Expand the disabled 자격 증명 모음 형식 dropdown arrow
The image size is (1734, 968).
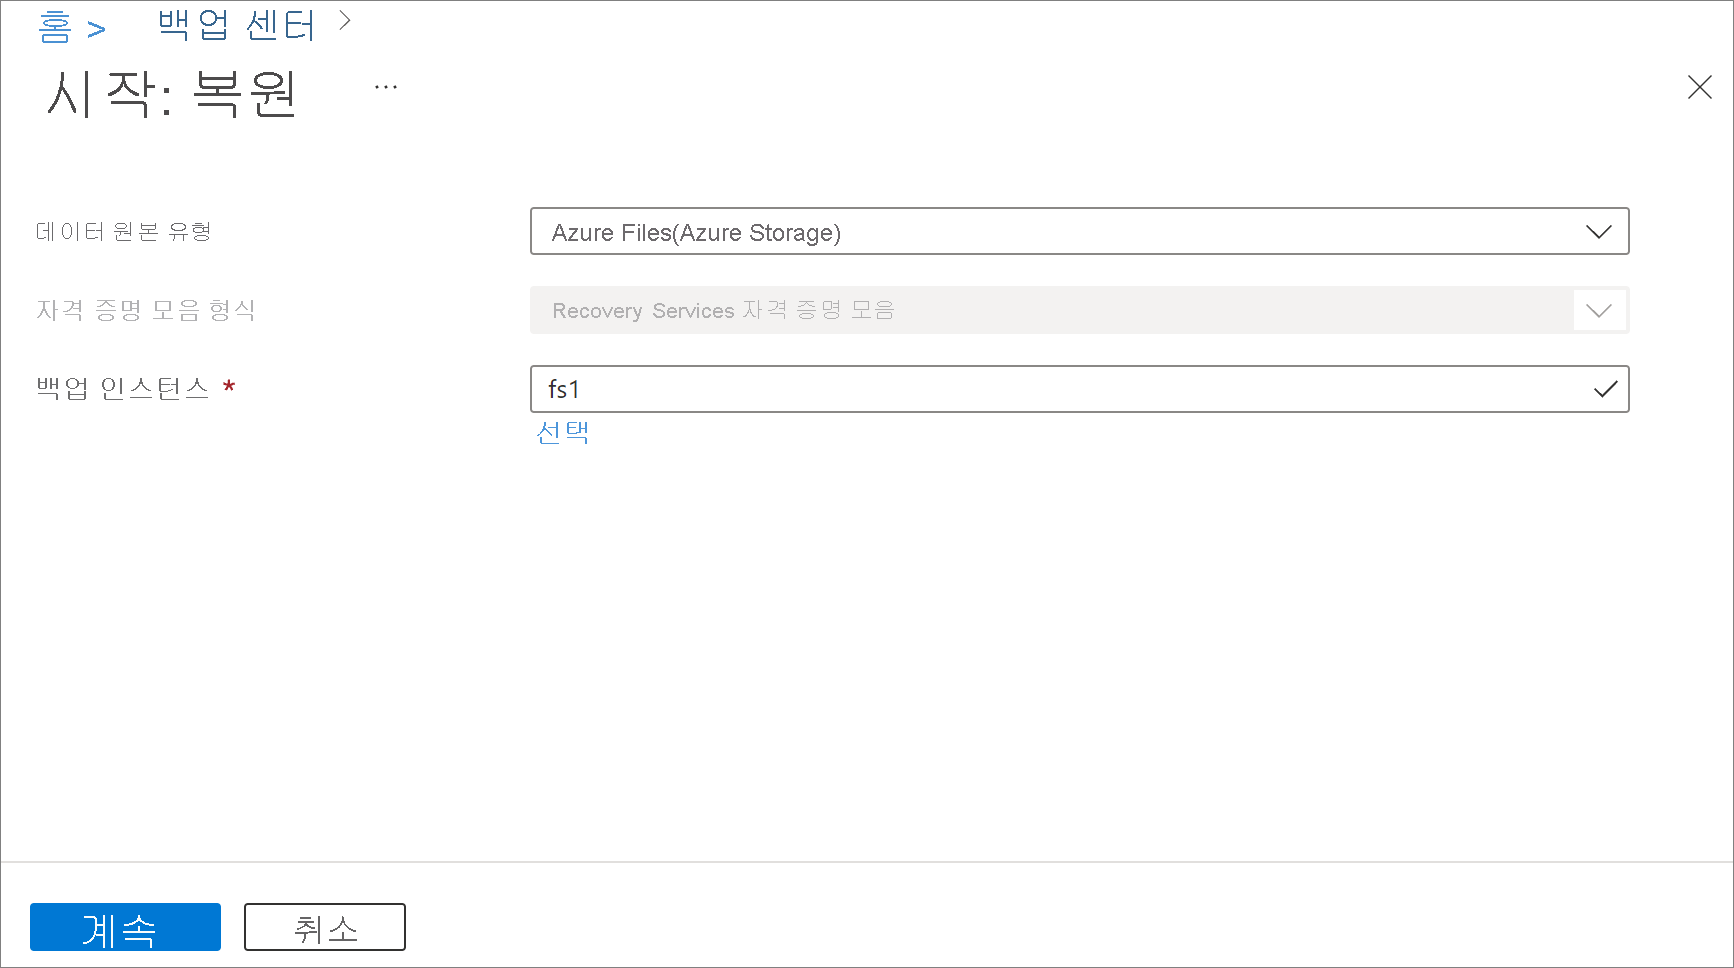point(1599,310)
